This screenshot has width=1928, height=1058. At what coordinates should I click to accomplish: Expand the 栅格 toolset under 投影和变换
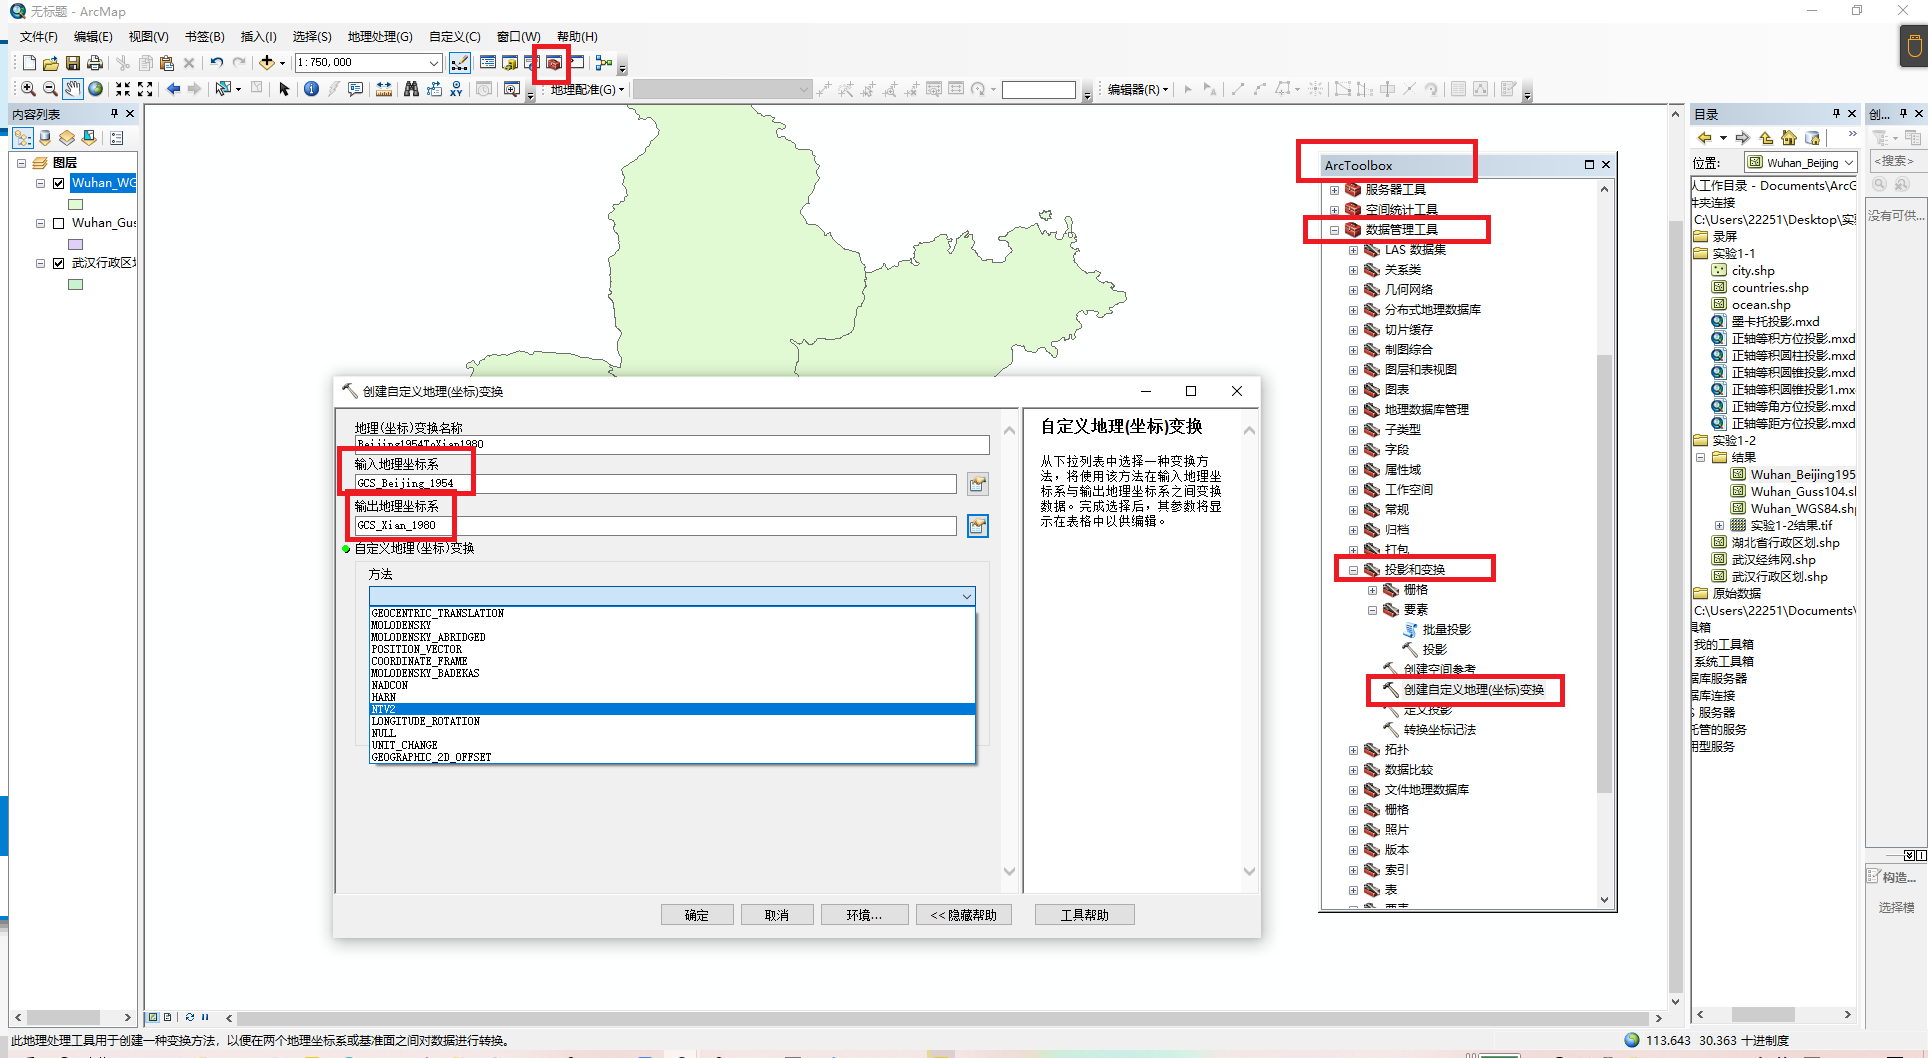coord(1372,590)
